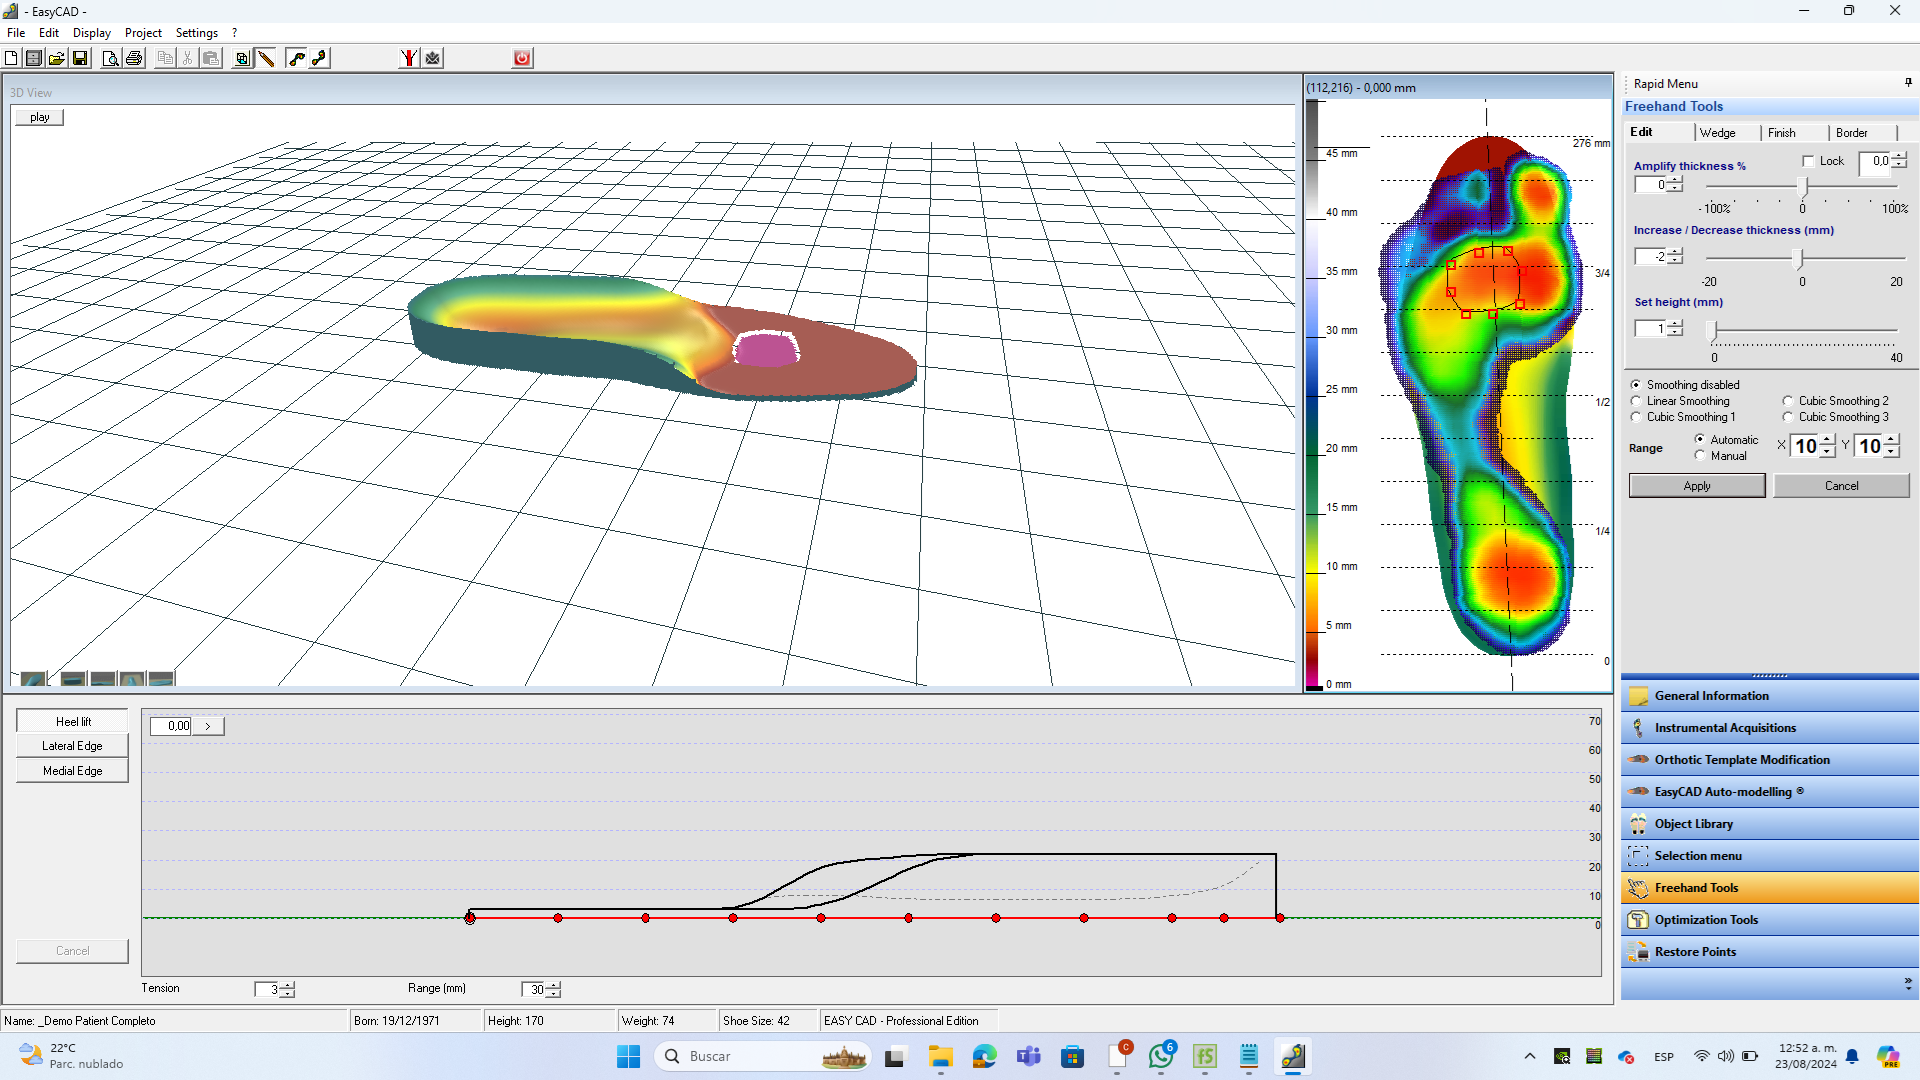
Task: Click the envelope send icon
Action: click(x=432, y=58)
